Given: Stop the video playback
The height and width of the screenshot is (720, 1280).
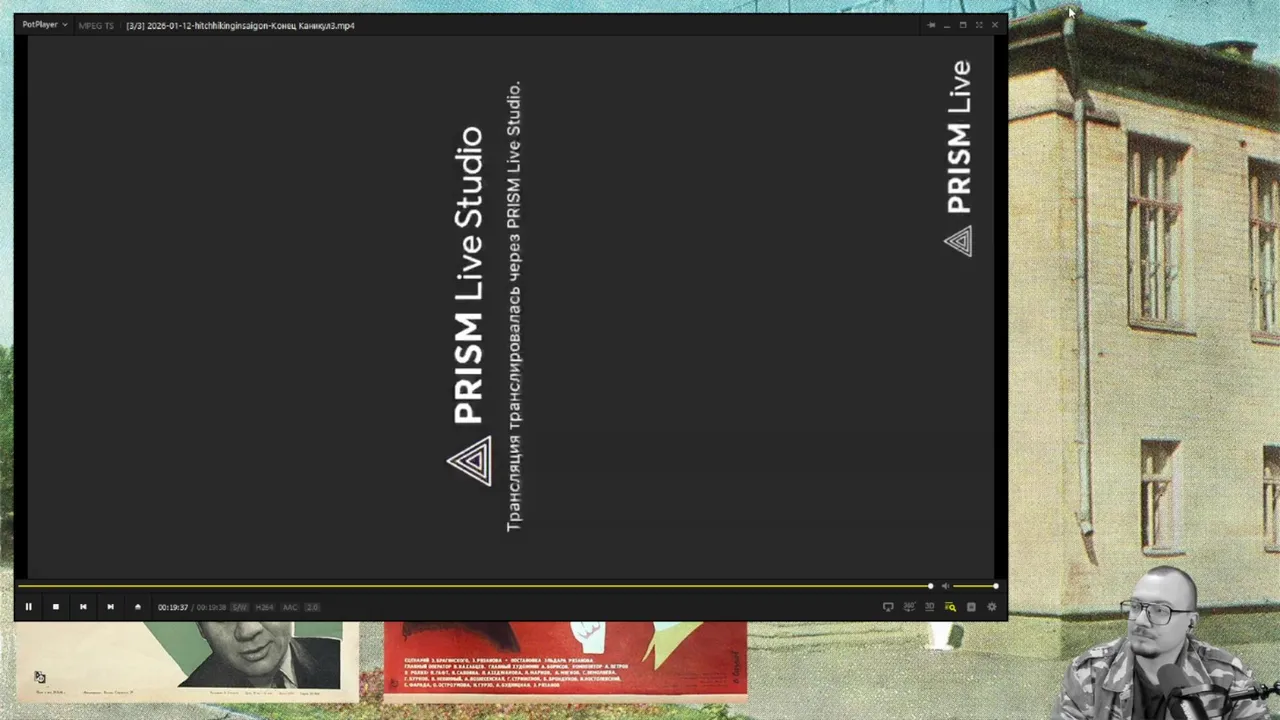Looking at the screenshot, I should click(56, 607).
